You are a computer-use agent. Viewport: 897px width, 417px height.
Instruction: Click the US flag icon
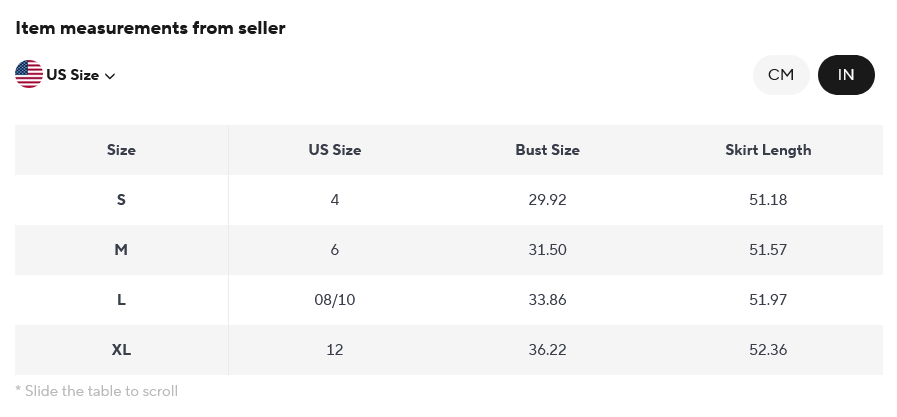click(29, 74)
